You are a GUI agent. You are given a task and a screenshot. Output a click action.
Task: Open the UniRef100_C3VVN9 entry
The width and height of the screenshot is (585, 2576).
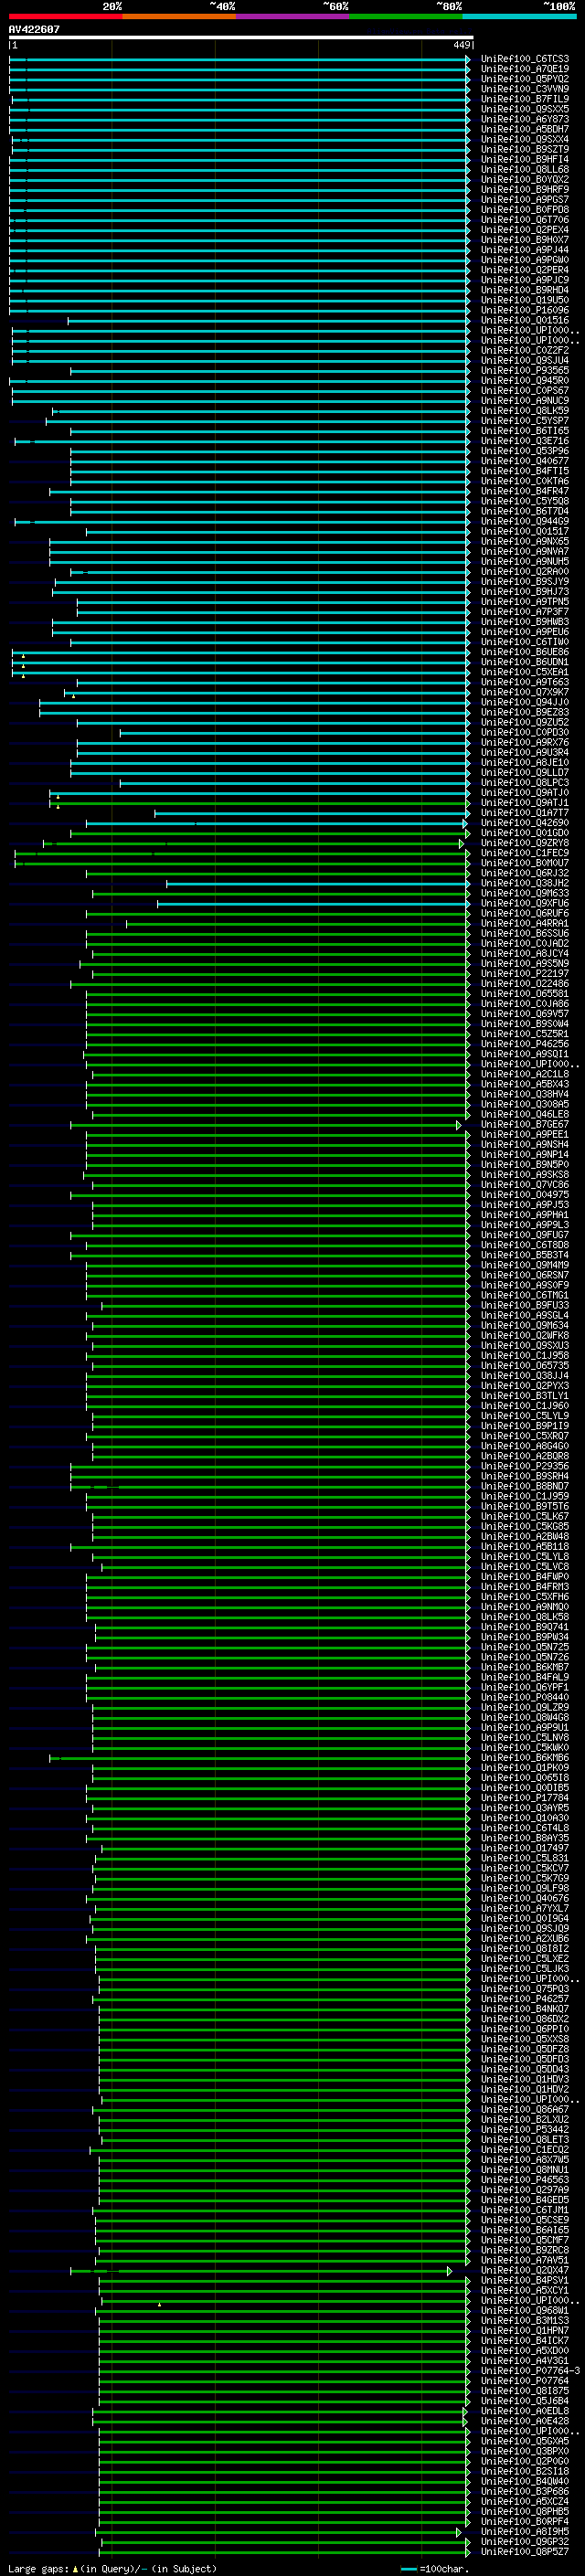coord(524,89)
